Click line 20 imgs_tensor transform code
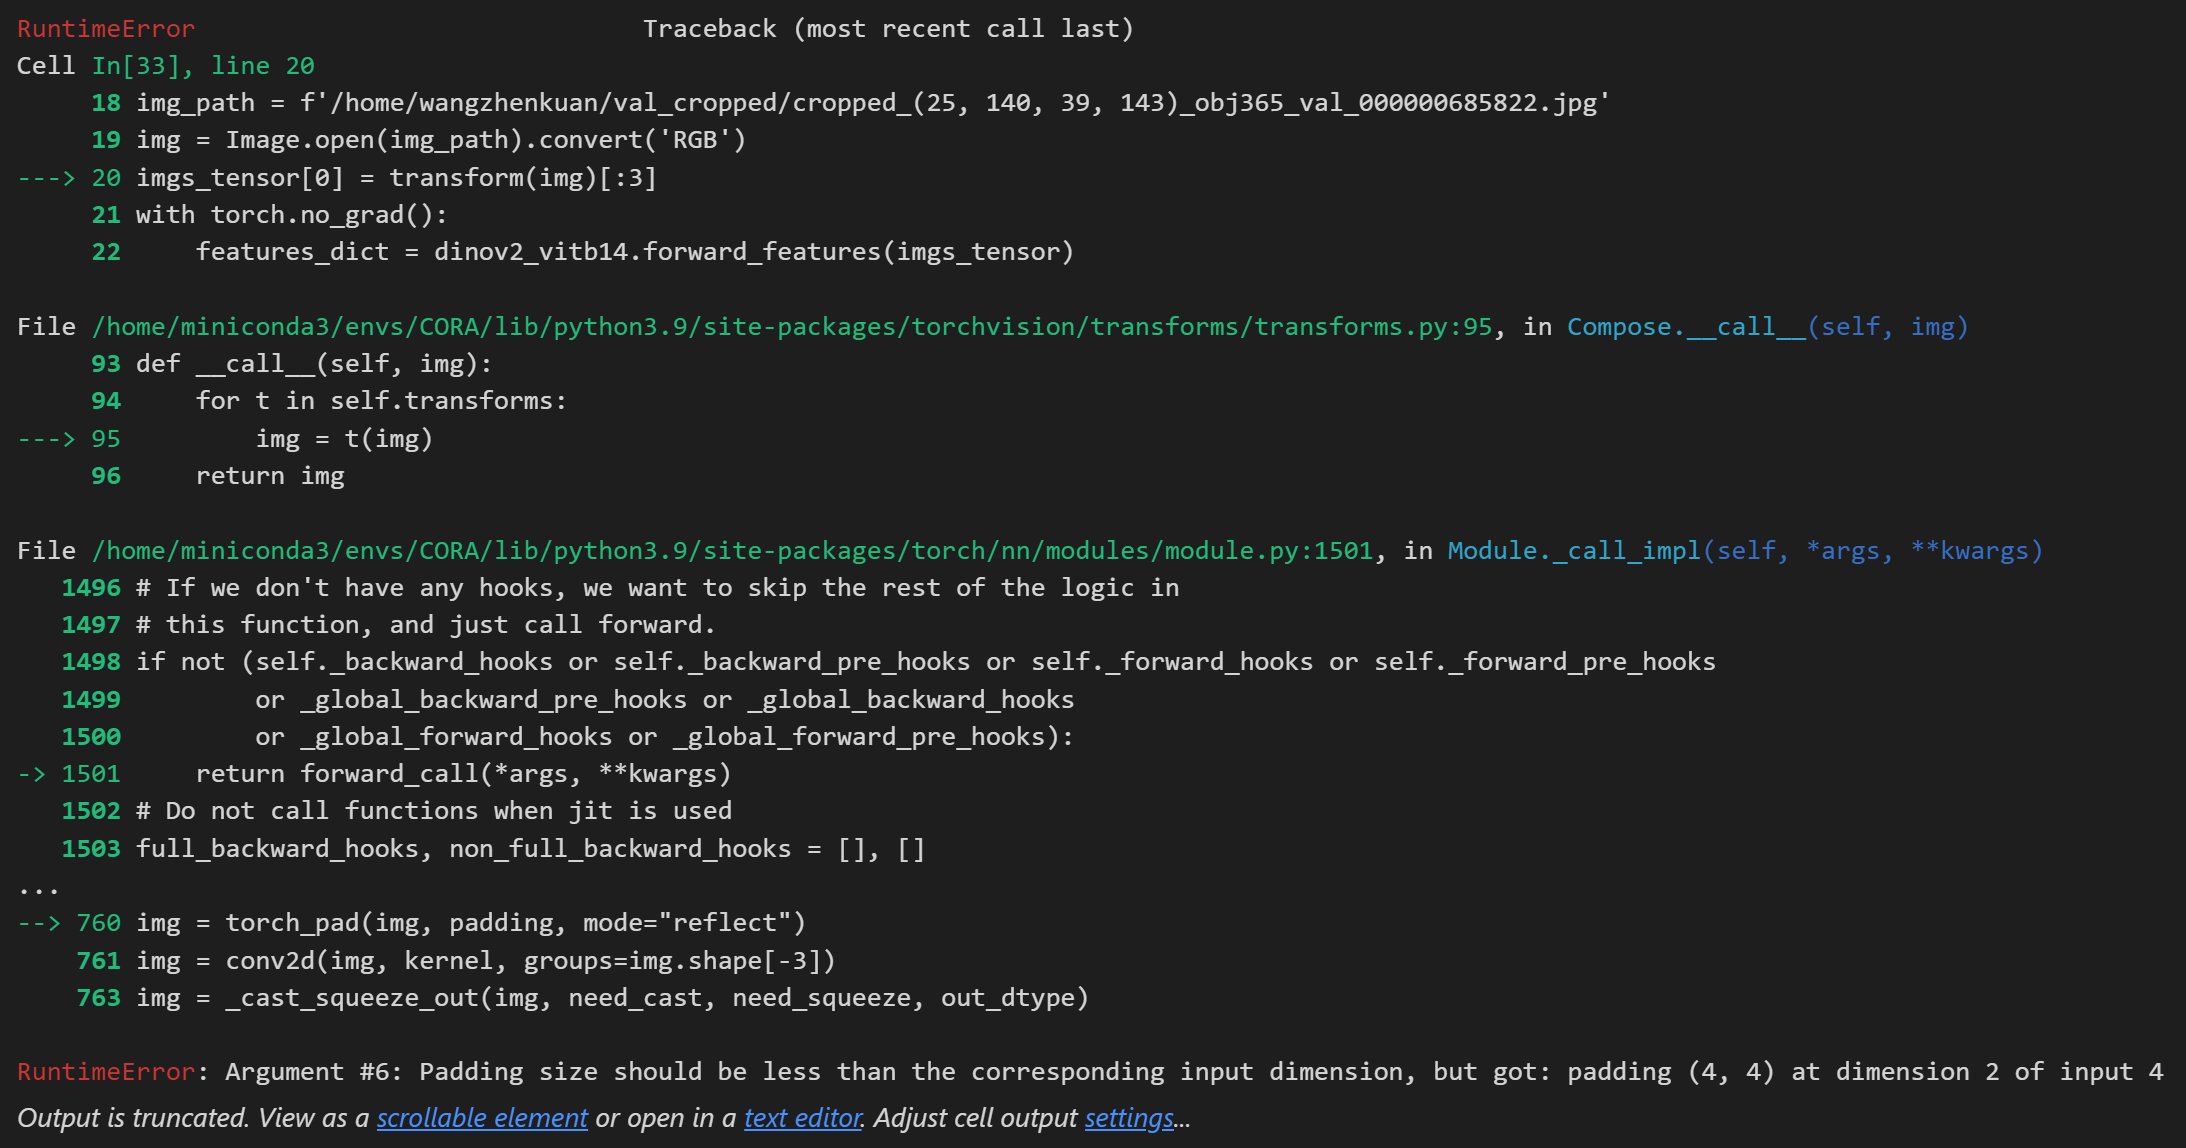Image resolution: width=2186 pixels, height=1148 pixels. 396,178
